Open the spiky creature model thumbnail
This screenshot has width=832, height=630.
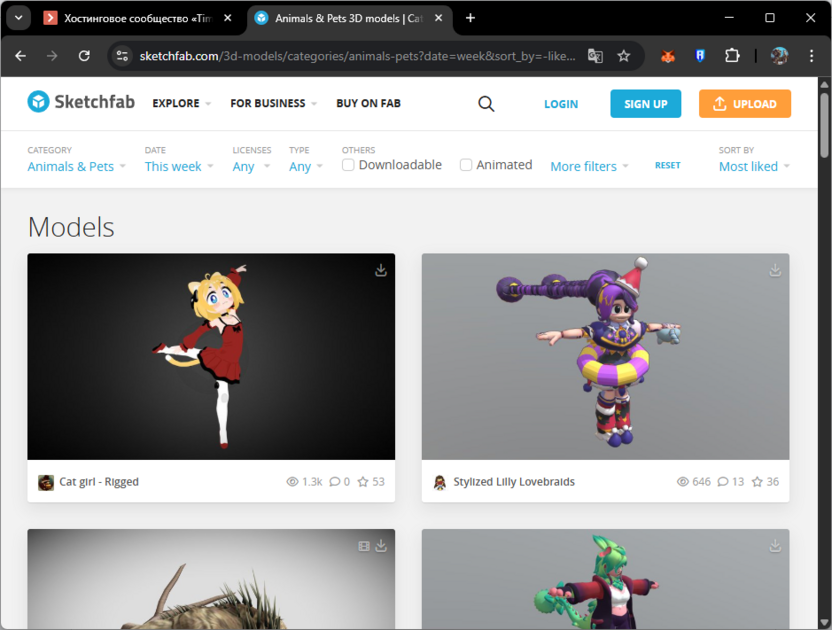[211, 579]
